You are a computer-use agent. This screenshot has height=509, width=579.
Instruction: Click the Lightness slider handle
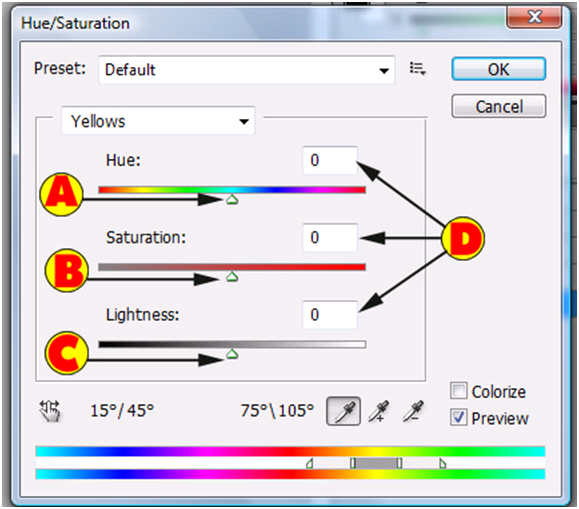232,355
